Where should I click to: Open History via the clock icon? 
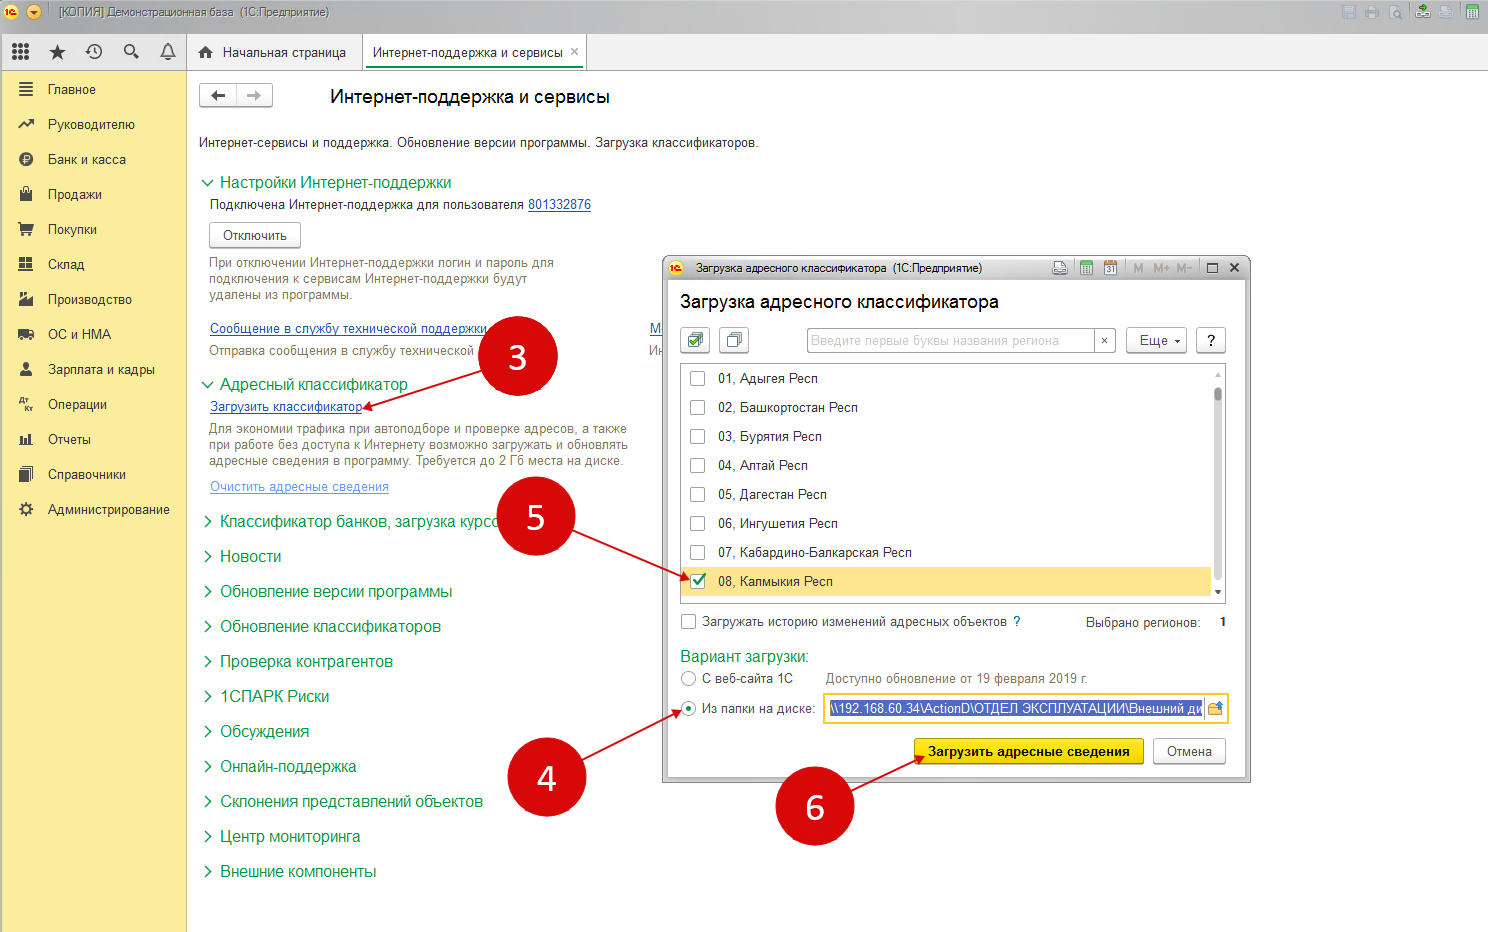(94, 51)
